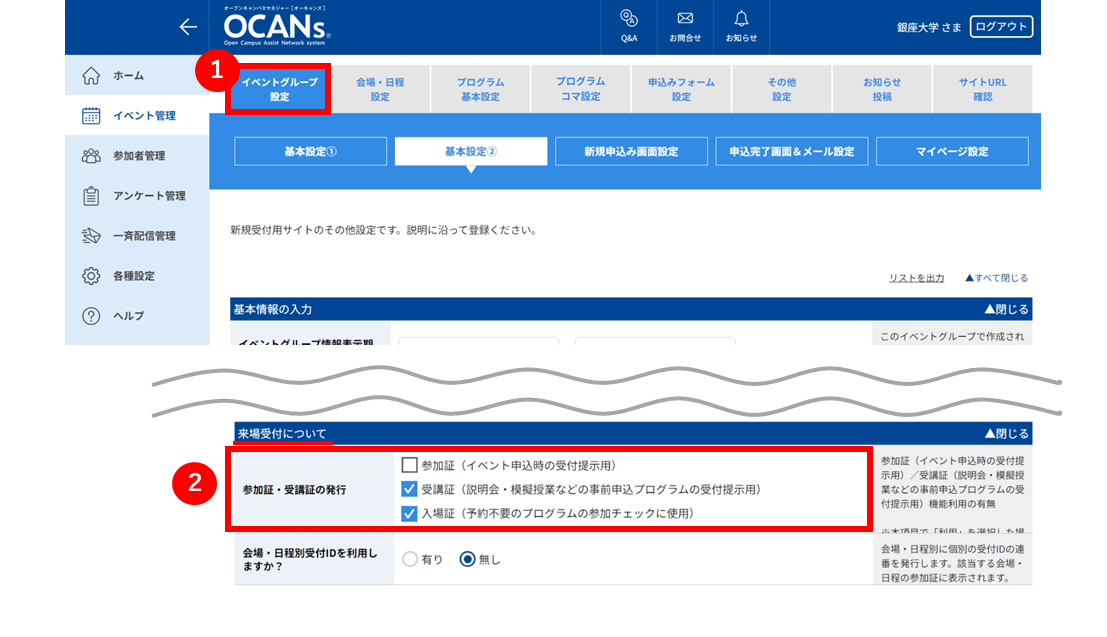Viewport: 1107px width, 637px height.
Task: Open ヘルプ question mark icon
Action: (91, 316)
